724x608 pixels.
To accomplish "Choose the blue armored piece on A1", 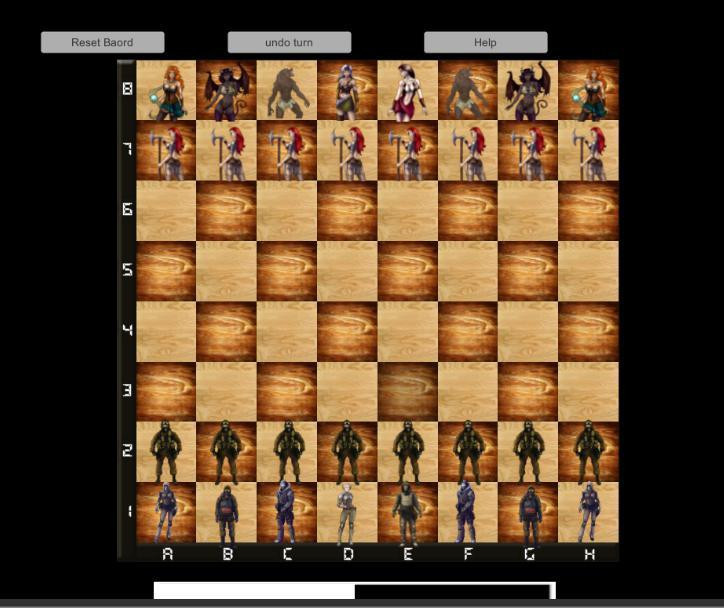I will (x=166, y=512).
